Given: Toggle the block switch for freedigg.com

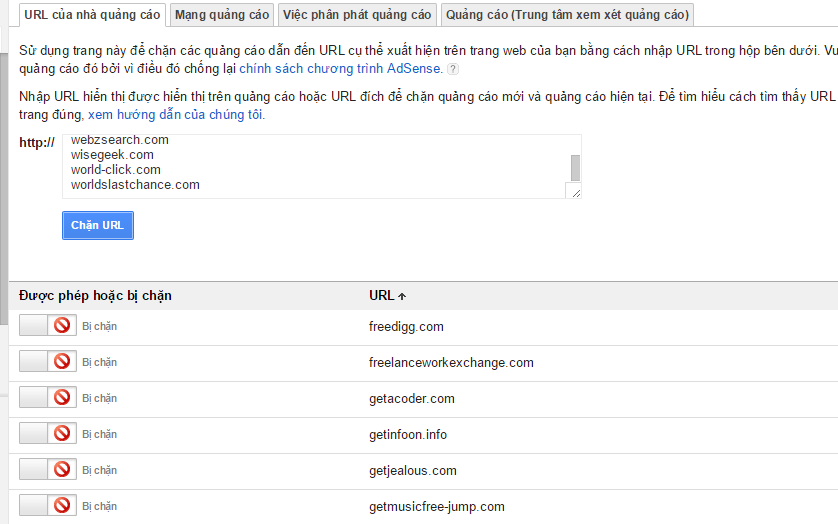Looking at the screenshot, I should (x=48, y=325).
